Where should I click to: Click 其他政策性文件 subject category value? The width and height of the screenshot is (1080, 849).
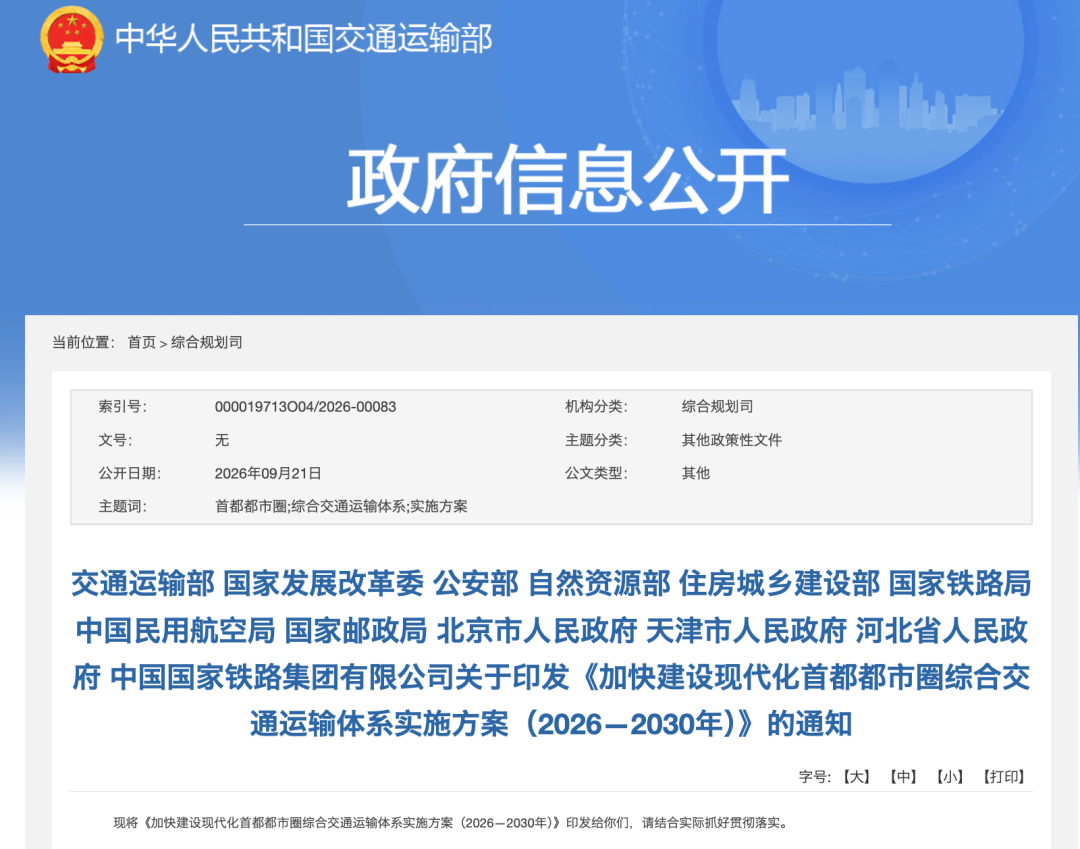click(731, 440)
